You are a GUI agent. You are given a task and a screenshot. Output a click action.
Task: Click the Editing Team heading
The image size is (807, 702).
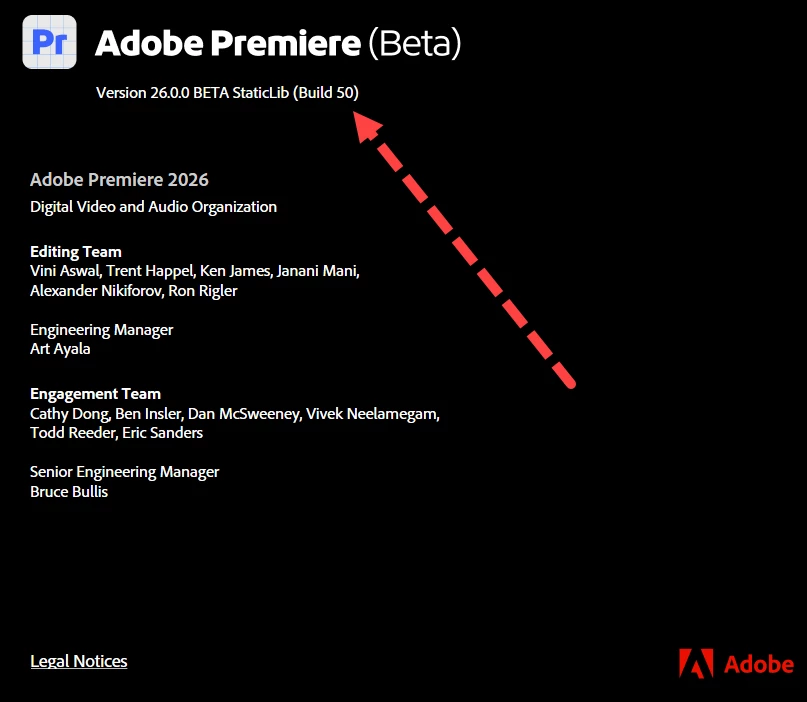pyautogui.click(x=76, y=252)
